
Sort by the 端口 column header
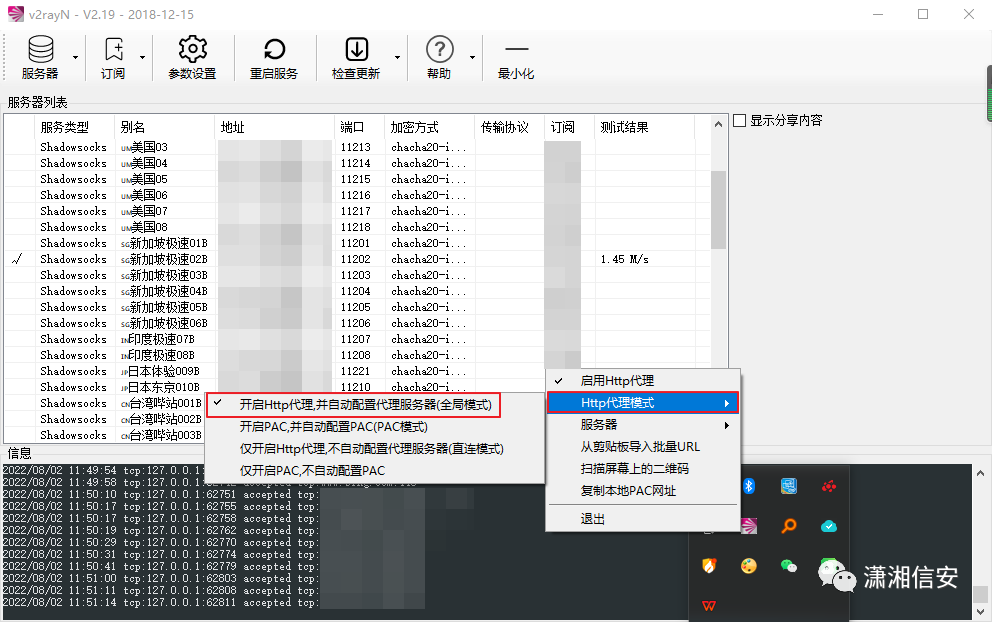point(359,127)
